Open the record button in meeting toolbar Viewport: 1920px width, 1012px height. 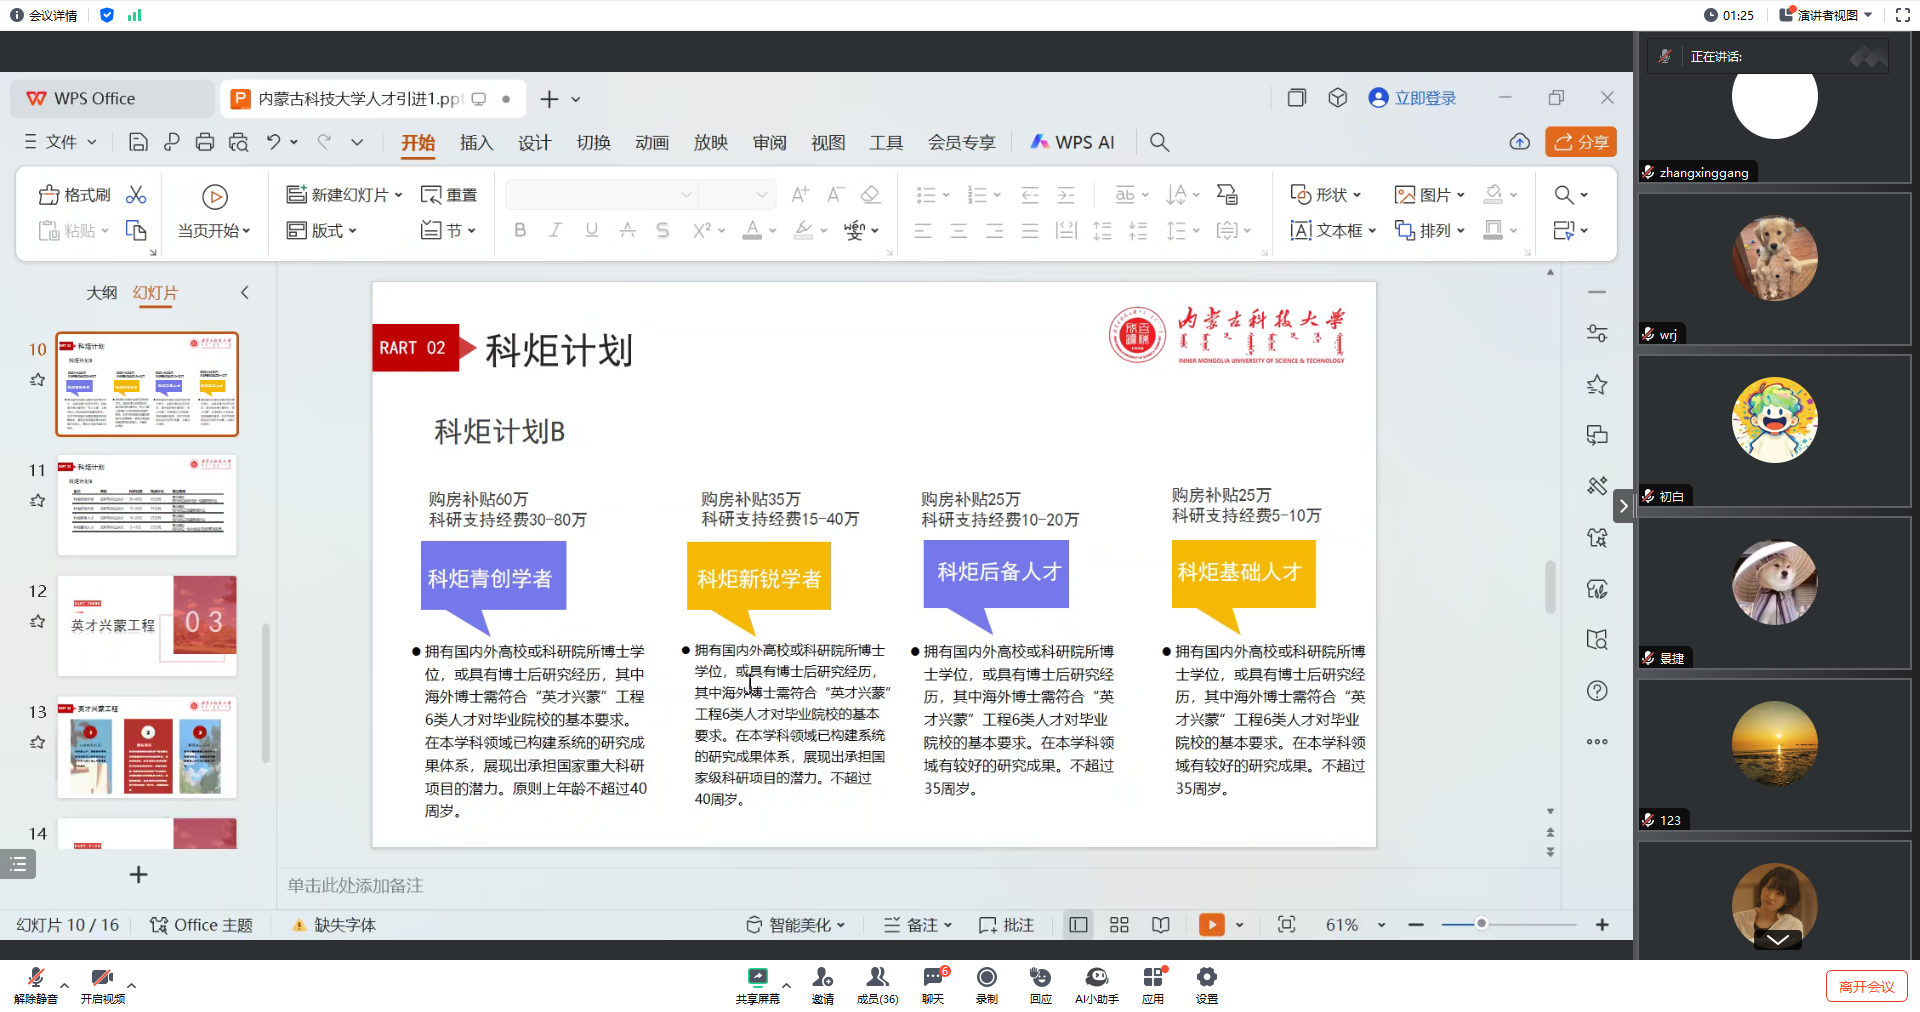tap(986, 978)
